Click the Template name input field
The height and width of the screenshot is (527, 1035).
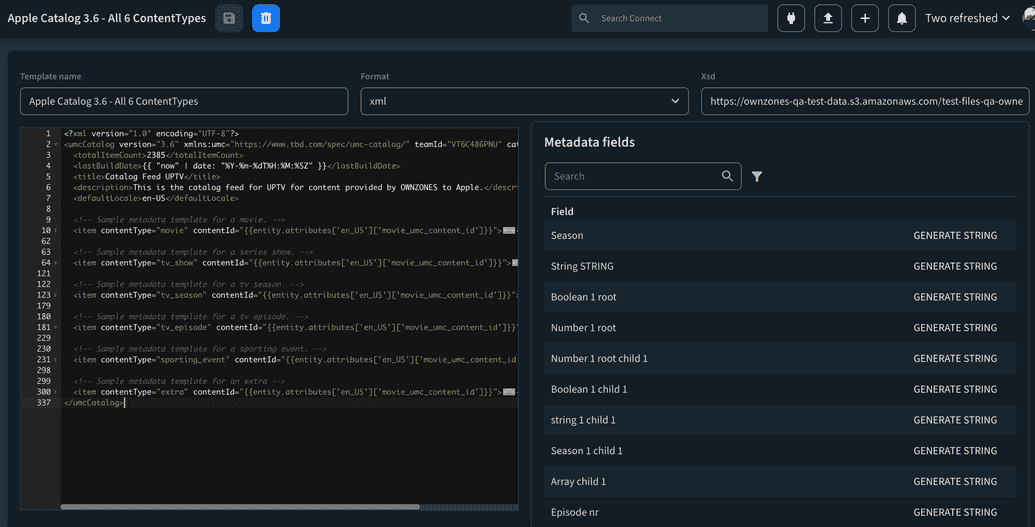coord(184,102)
